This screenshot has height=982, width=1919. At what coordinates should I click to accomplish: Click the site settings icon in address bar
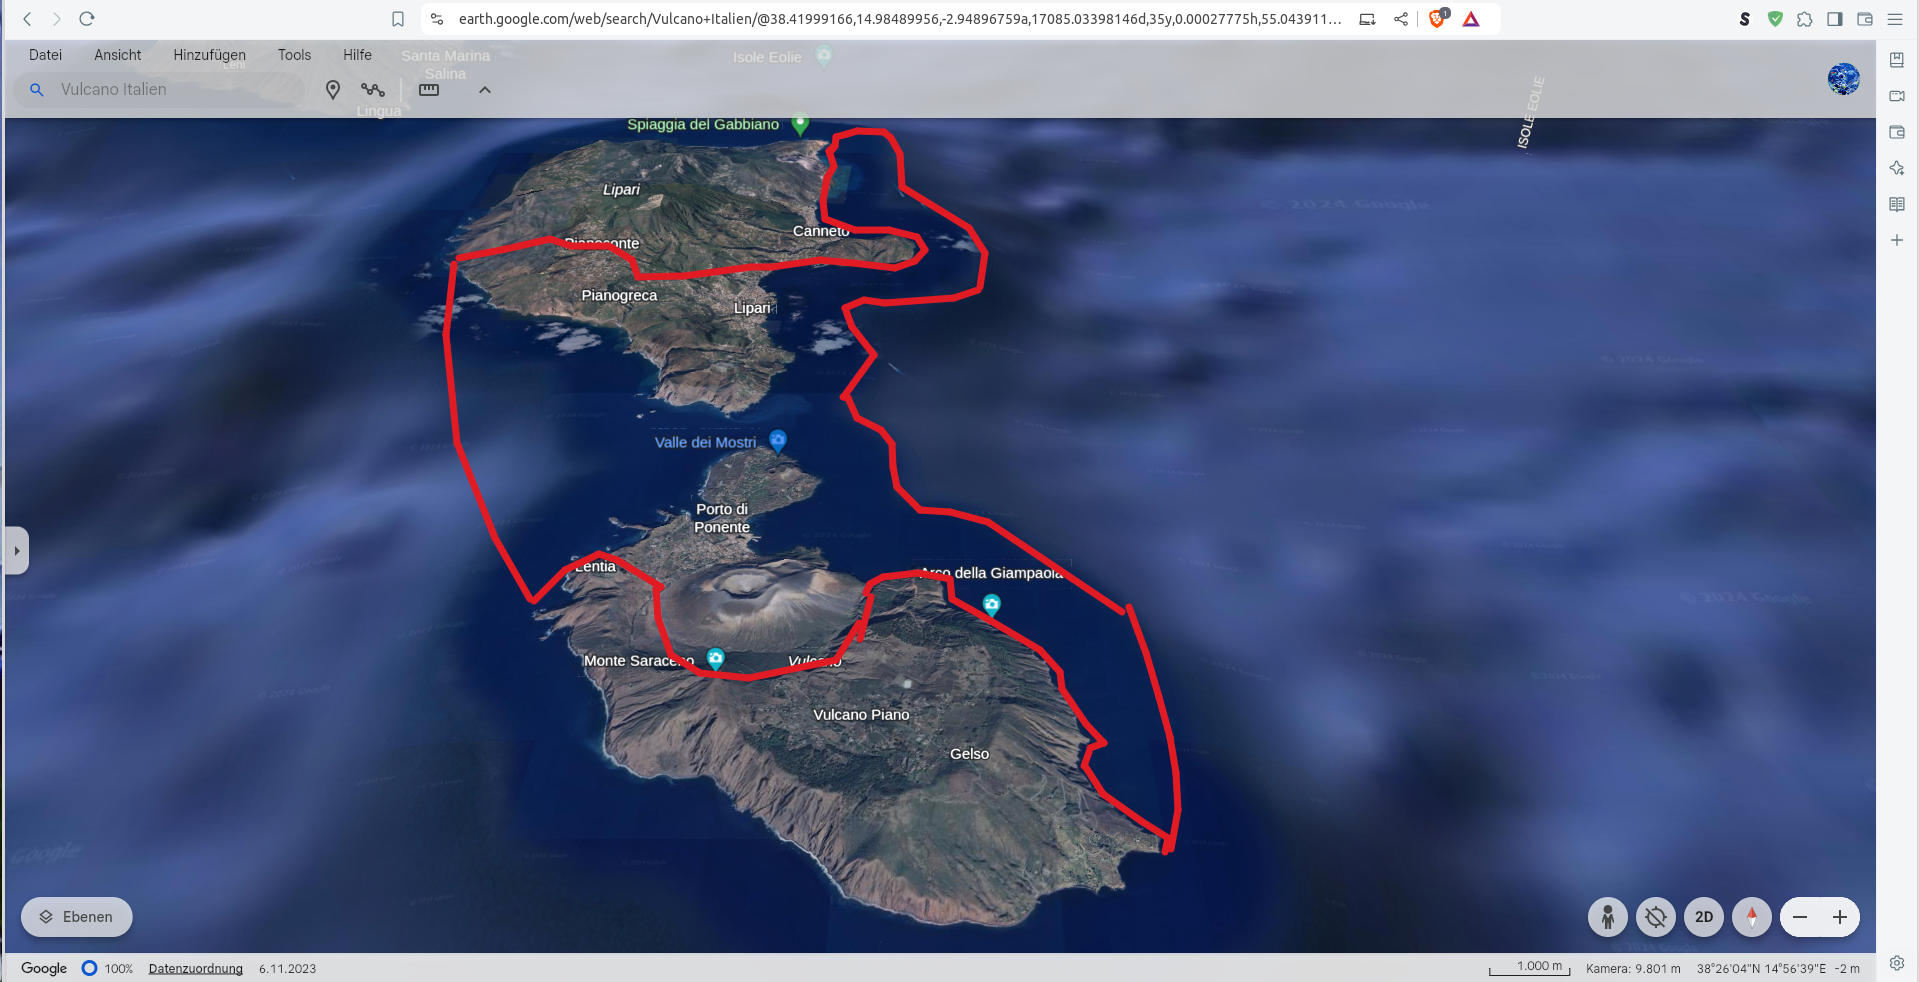(437, 19)
